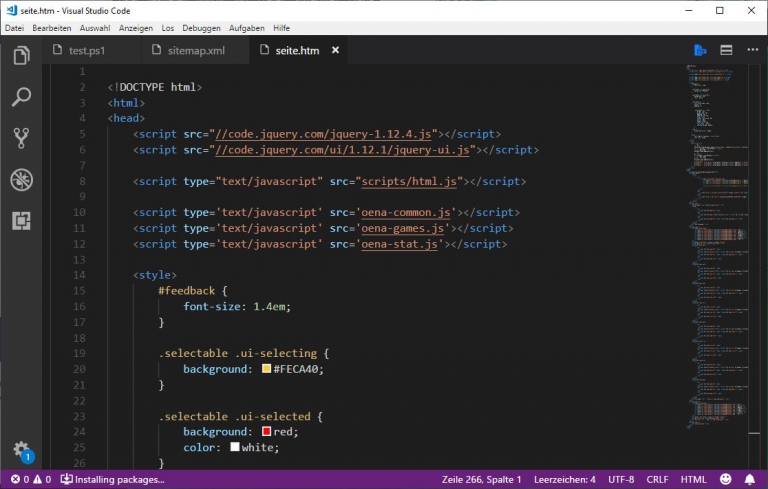Image resolution: width=768 pixels, height=489 pixels.
Task: Click line number 14 in the gutter
Action: [x=79, y=275]
